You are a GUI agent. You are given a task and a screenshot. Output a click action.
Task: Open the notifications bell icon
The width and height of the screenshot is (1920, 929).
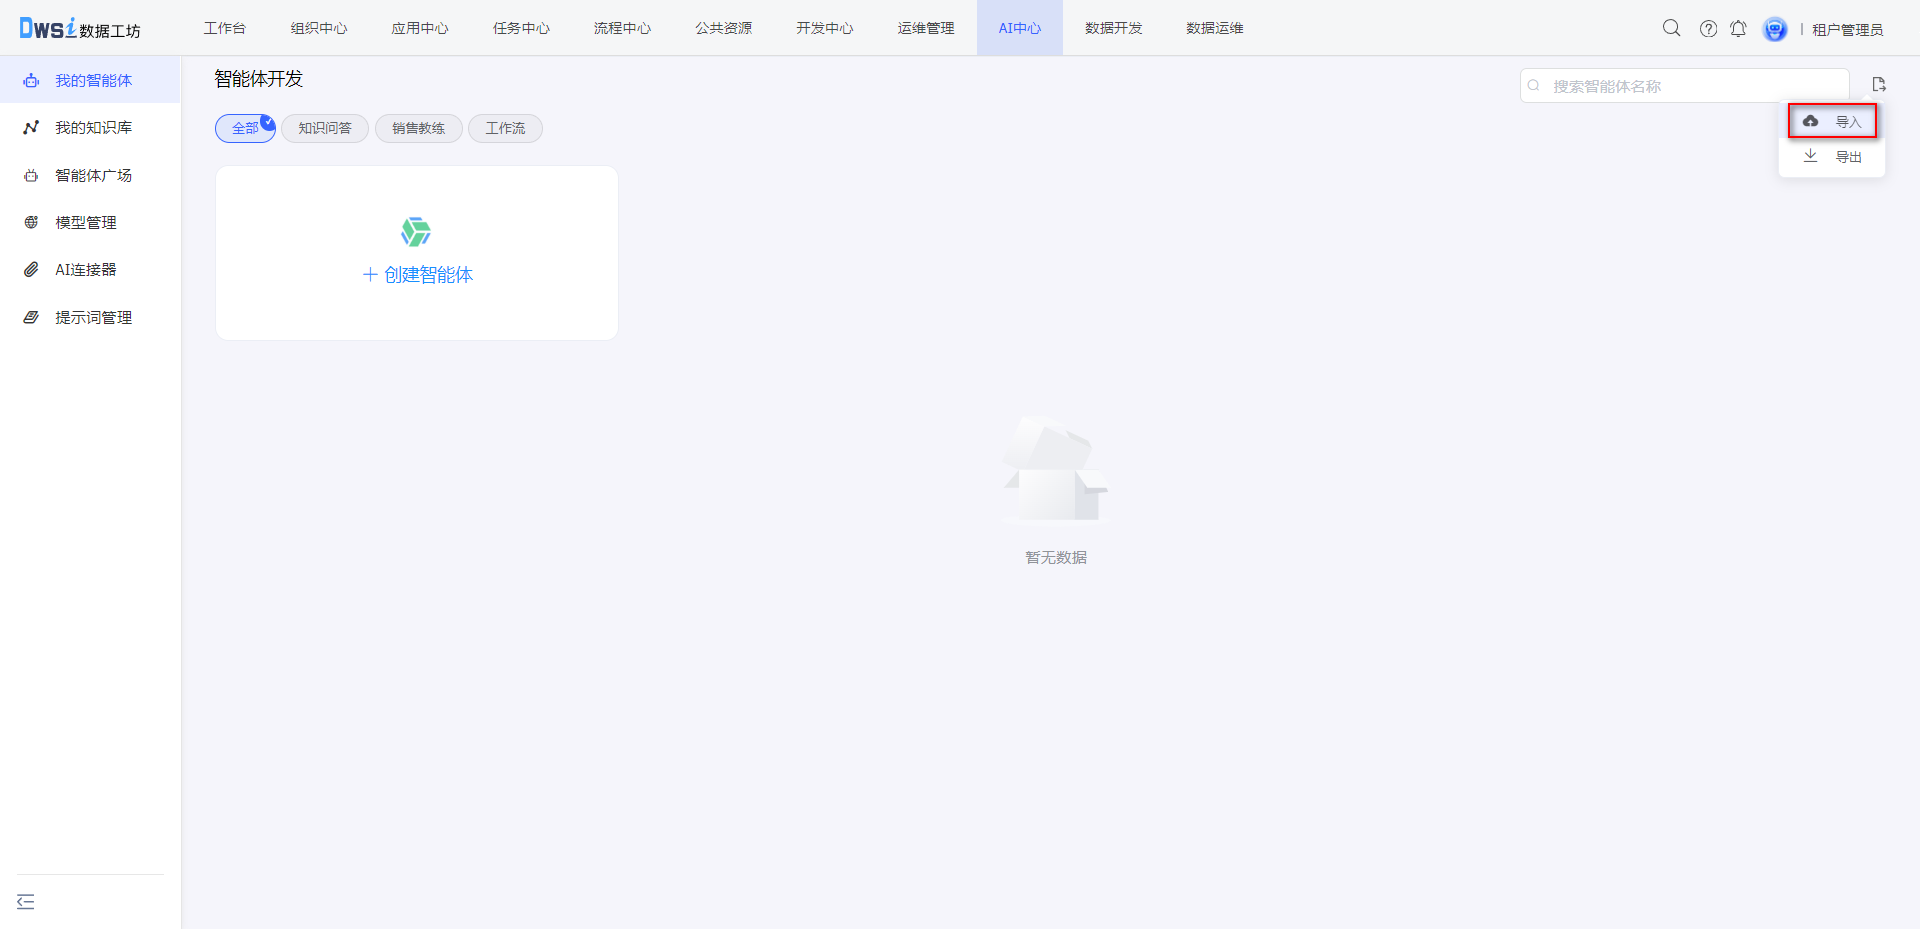point(1738,28)
